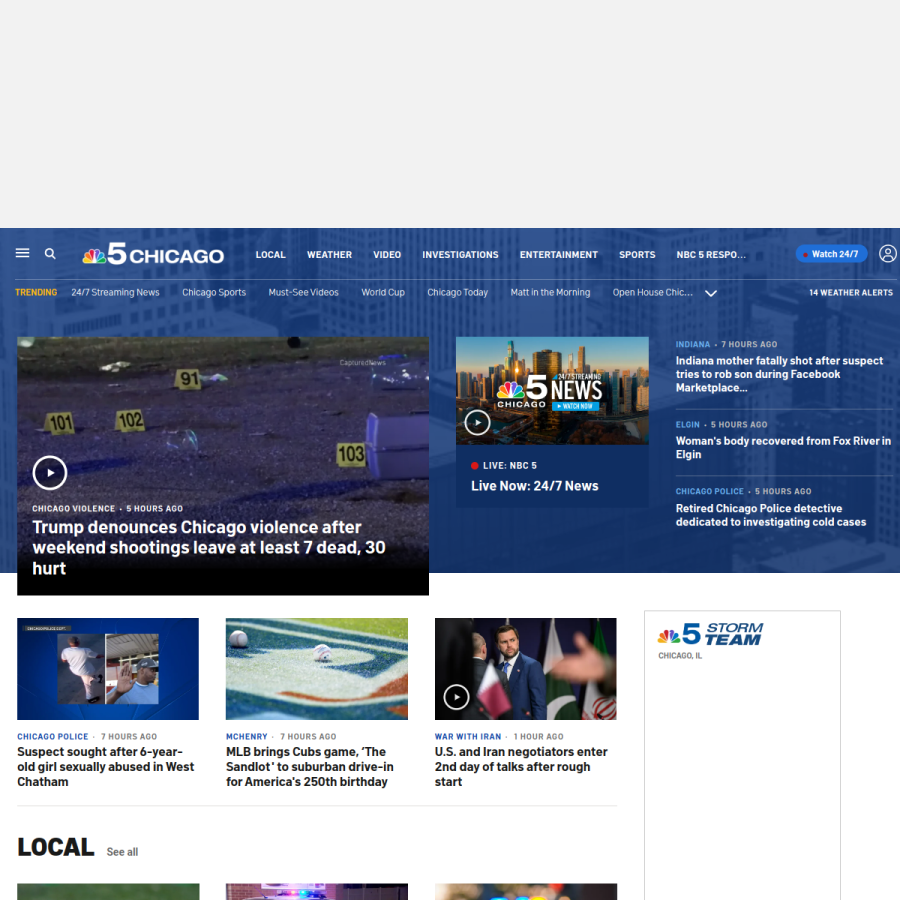900x900 pixels.
Task: Click the Indiana category tag
Action: coord(693,344)
